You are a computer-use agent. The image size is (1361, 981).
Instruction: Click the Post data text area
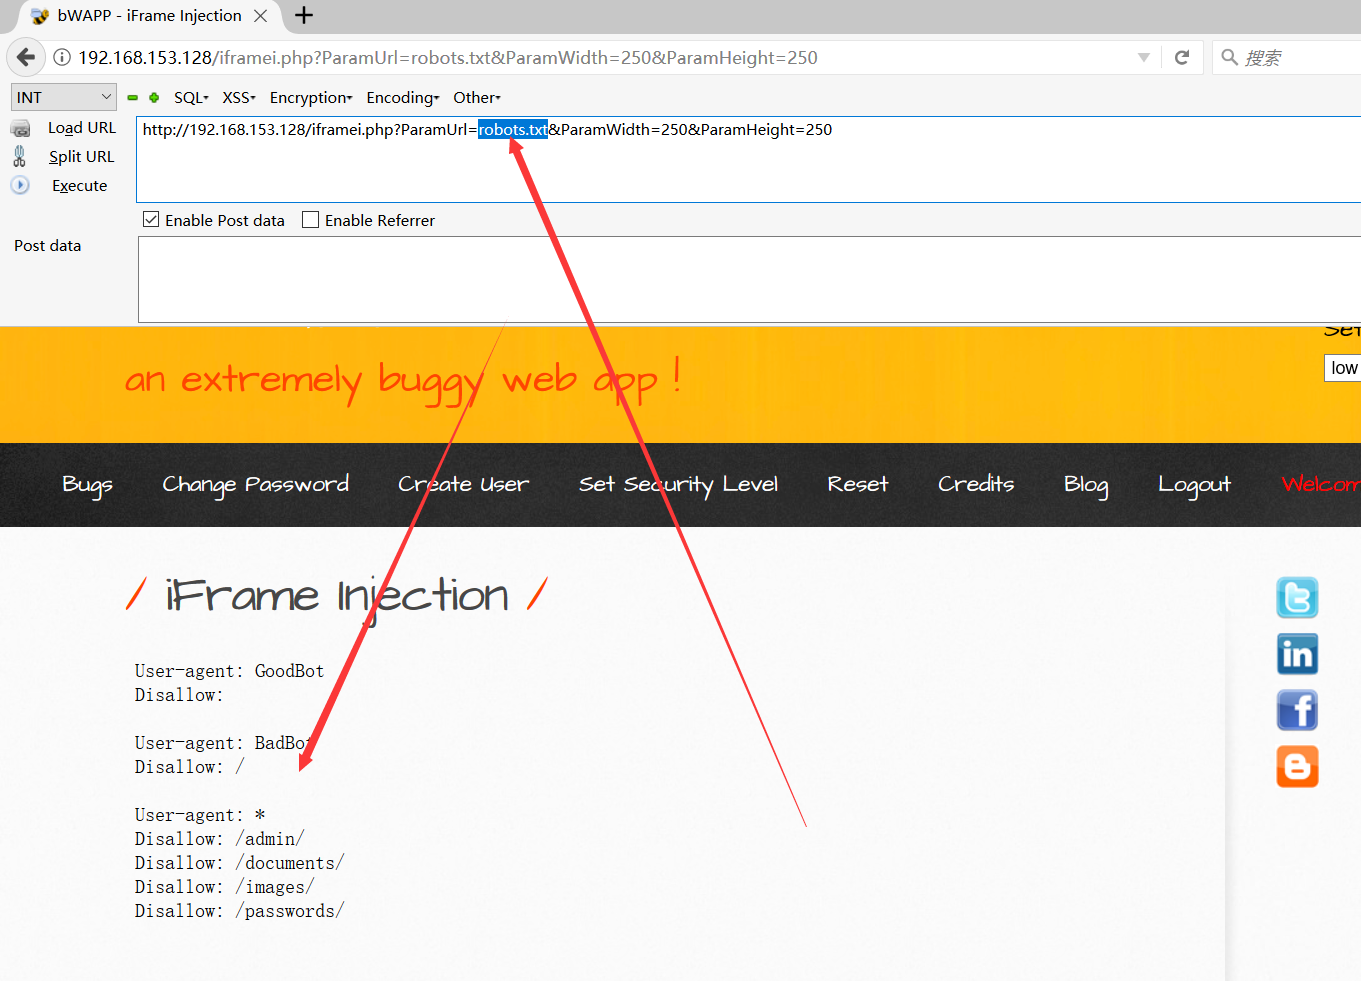coord(749,279)
